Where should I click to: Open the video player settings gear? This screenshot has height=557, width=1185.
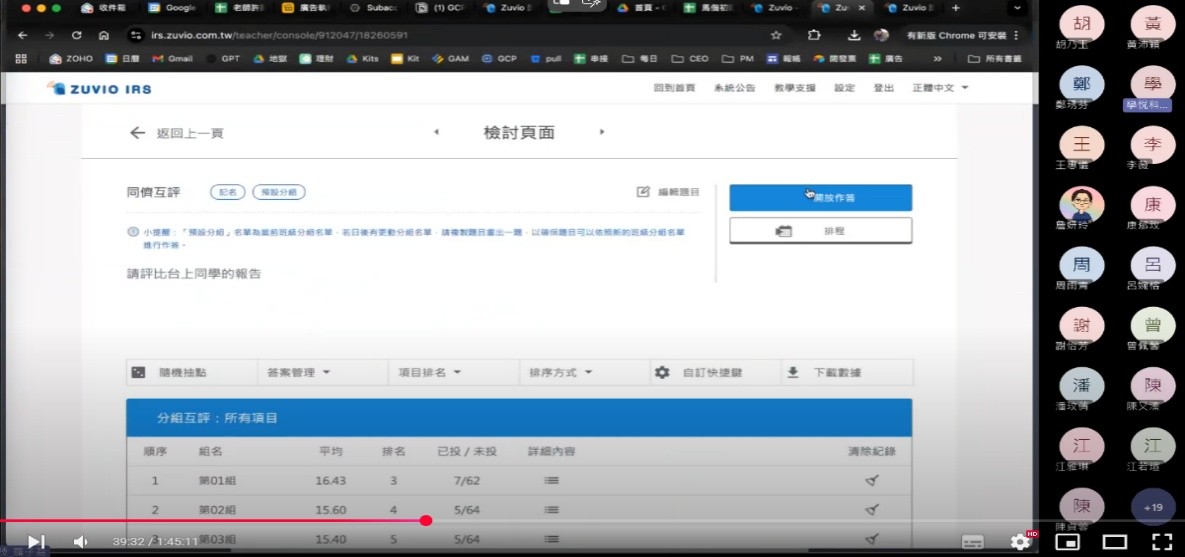1020,542
